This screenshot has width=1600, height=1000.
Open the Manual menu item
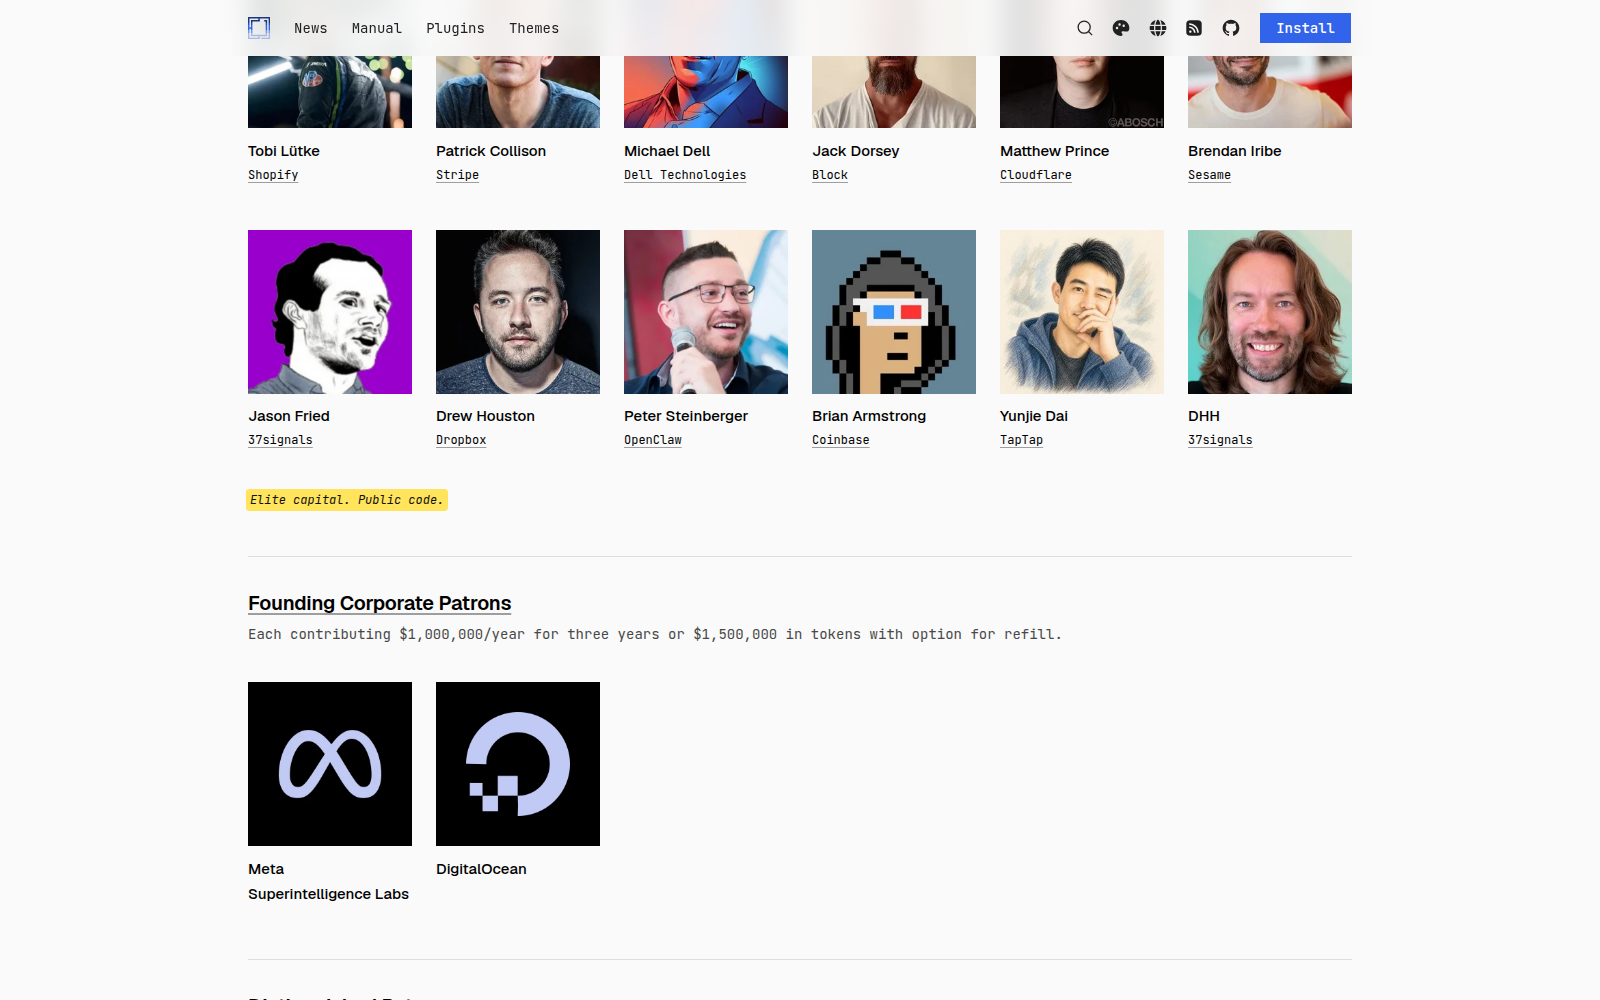click(377, 28)
